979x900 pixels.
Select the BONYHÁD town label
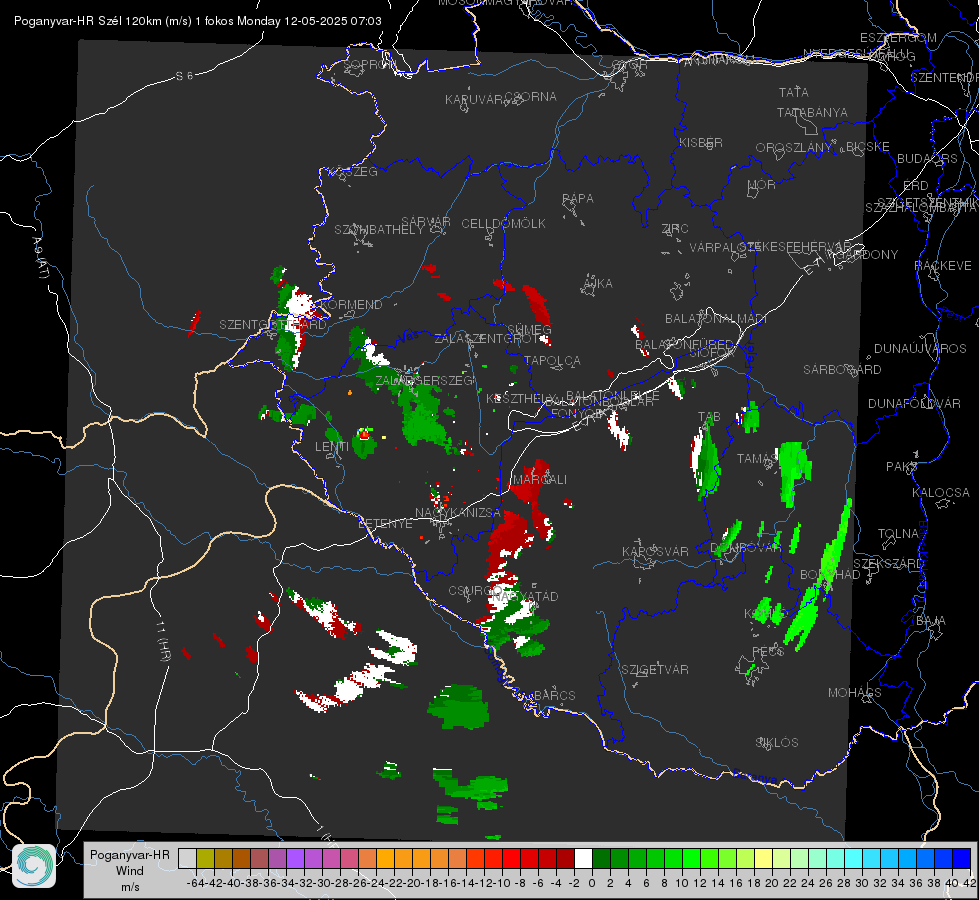click(x=830, y=574)
